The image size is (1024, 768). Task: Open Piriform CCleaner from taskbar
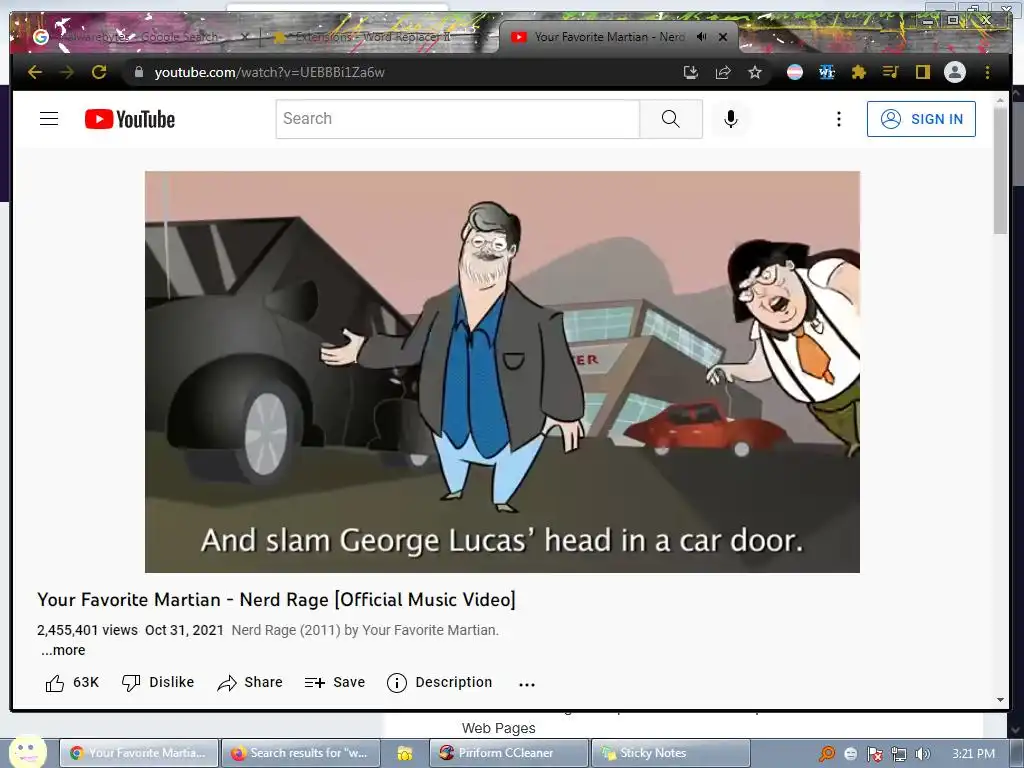507,753
